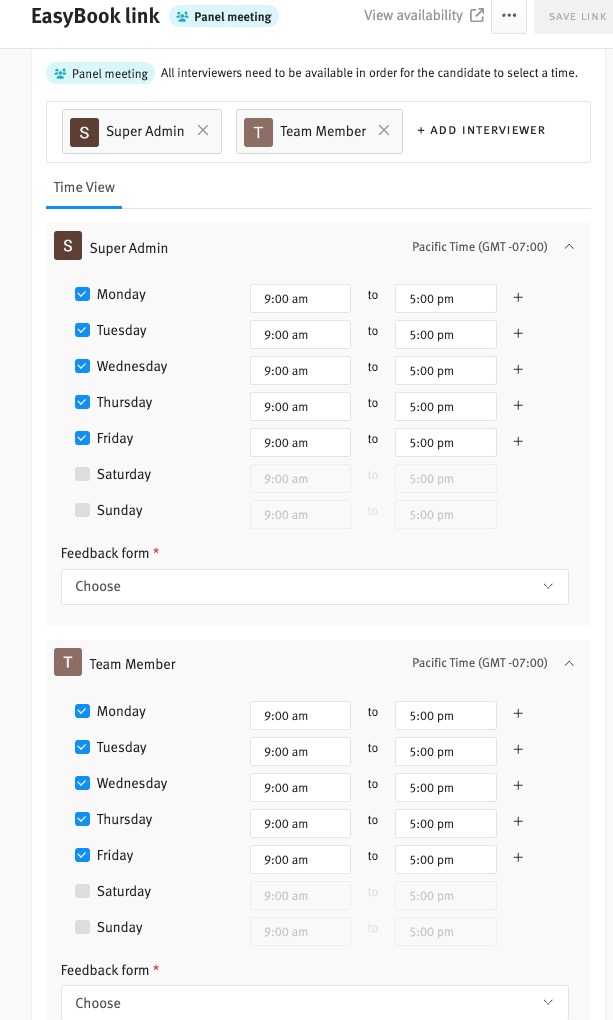Uncheck Tuesday for Team Member

[x=82, y=747]
